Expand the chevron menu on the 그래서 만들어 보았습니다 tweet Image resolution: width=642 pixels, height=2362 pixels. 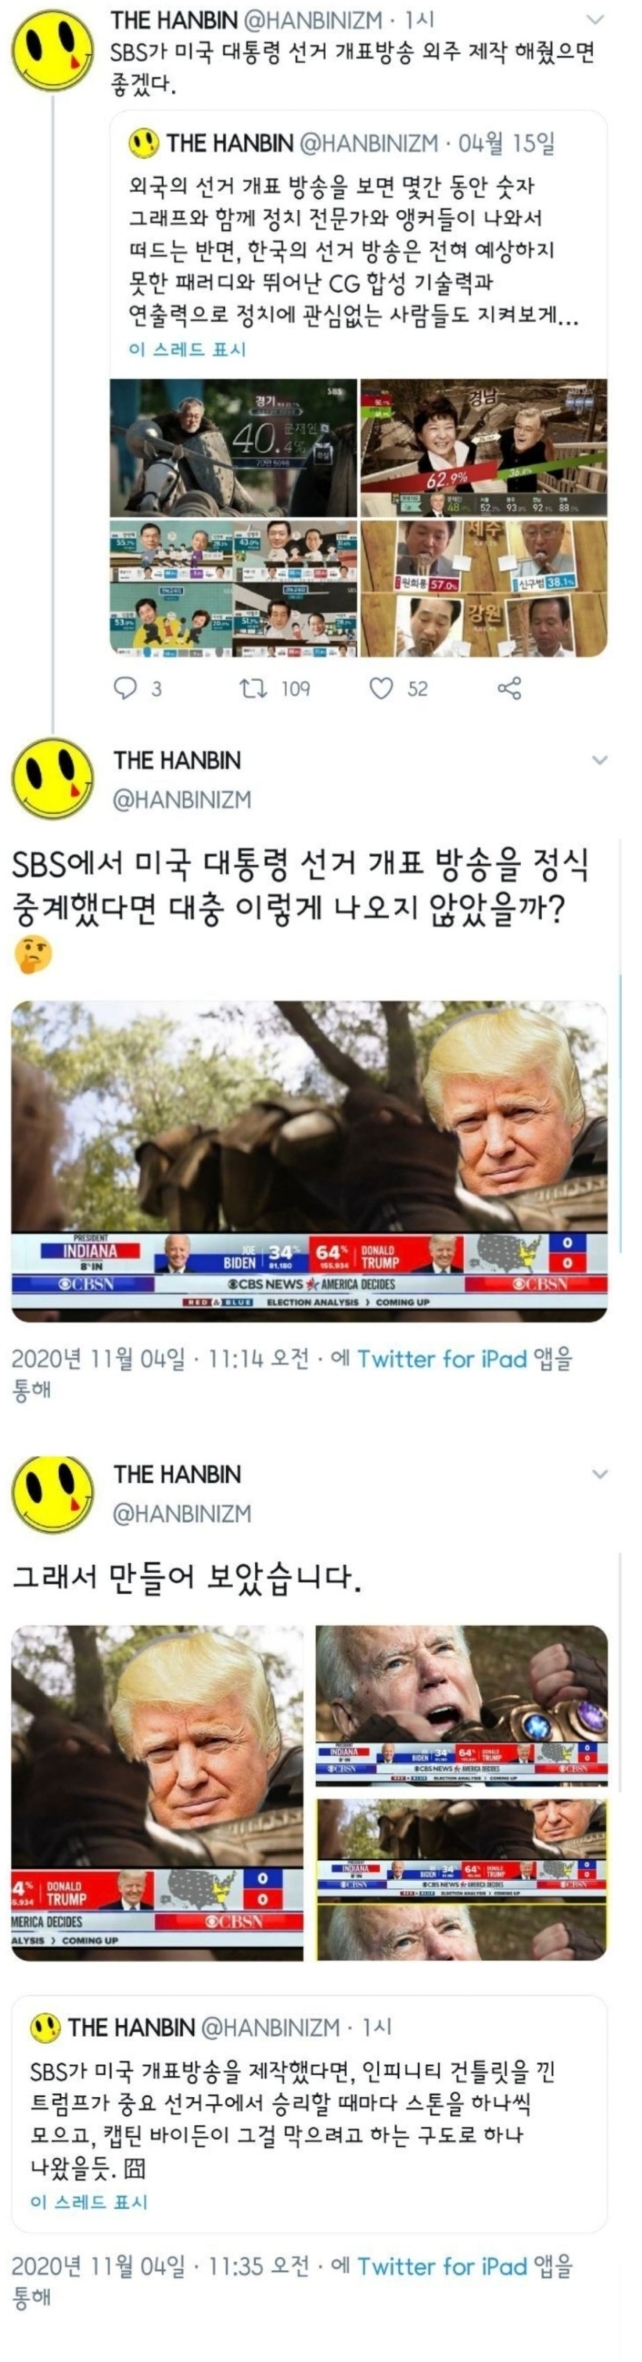[599, 1474]
